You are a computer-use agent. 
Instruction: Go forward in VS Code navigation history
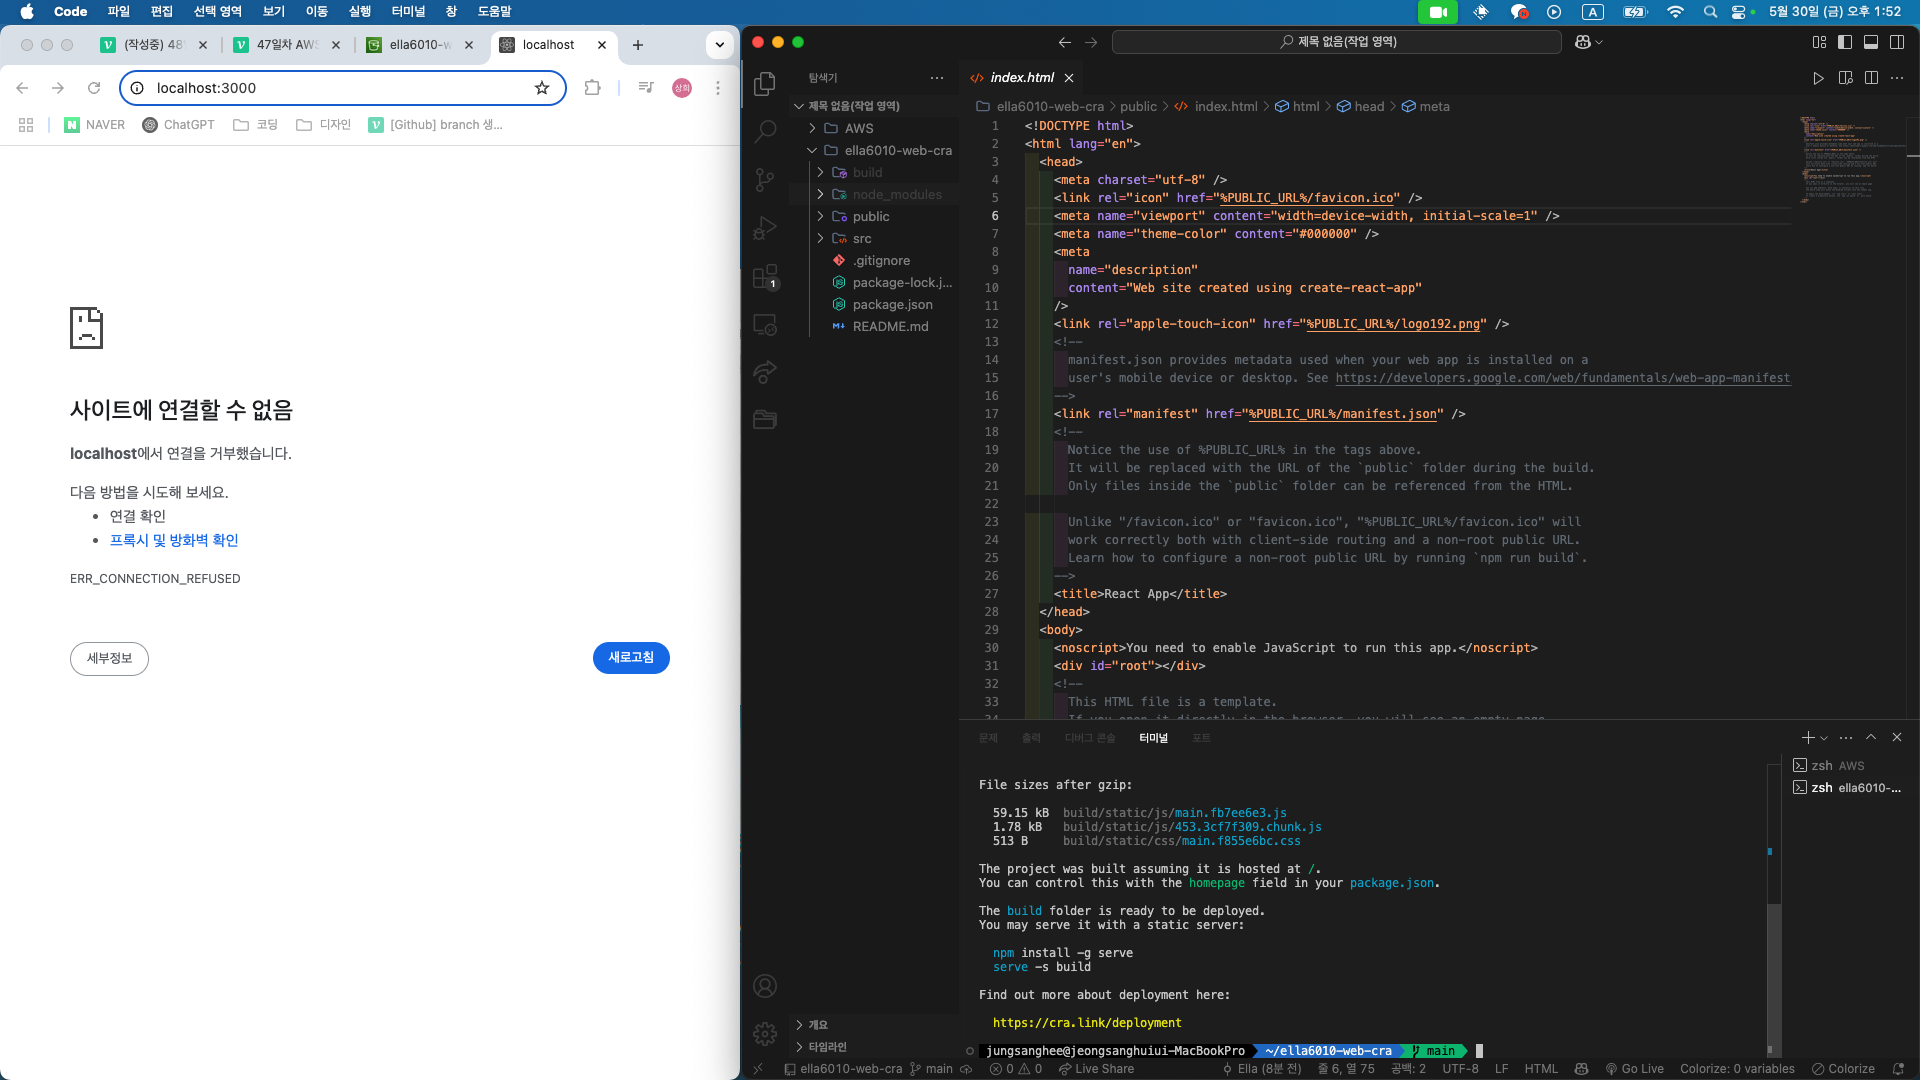[1091, 42]
